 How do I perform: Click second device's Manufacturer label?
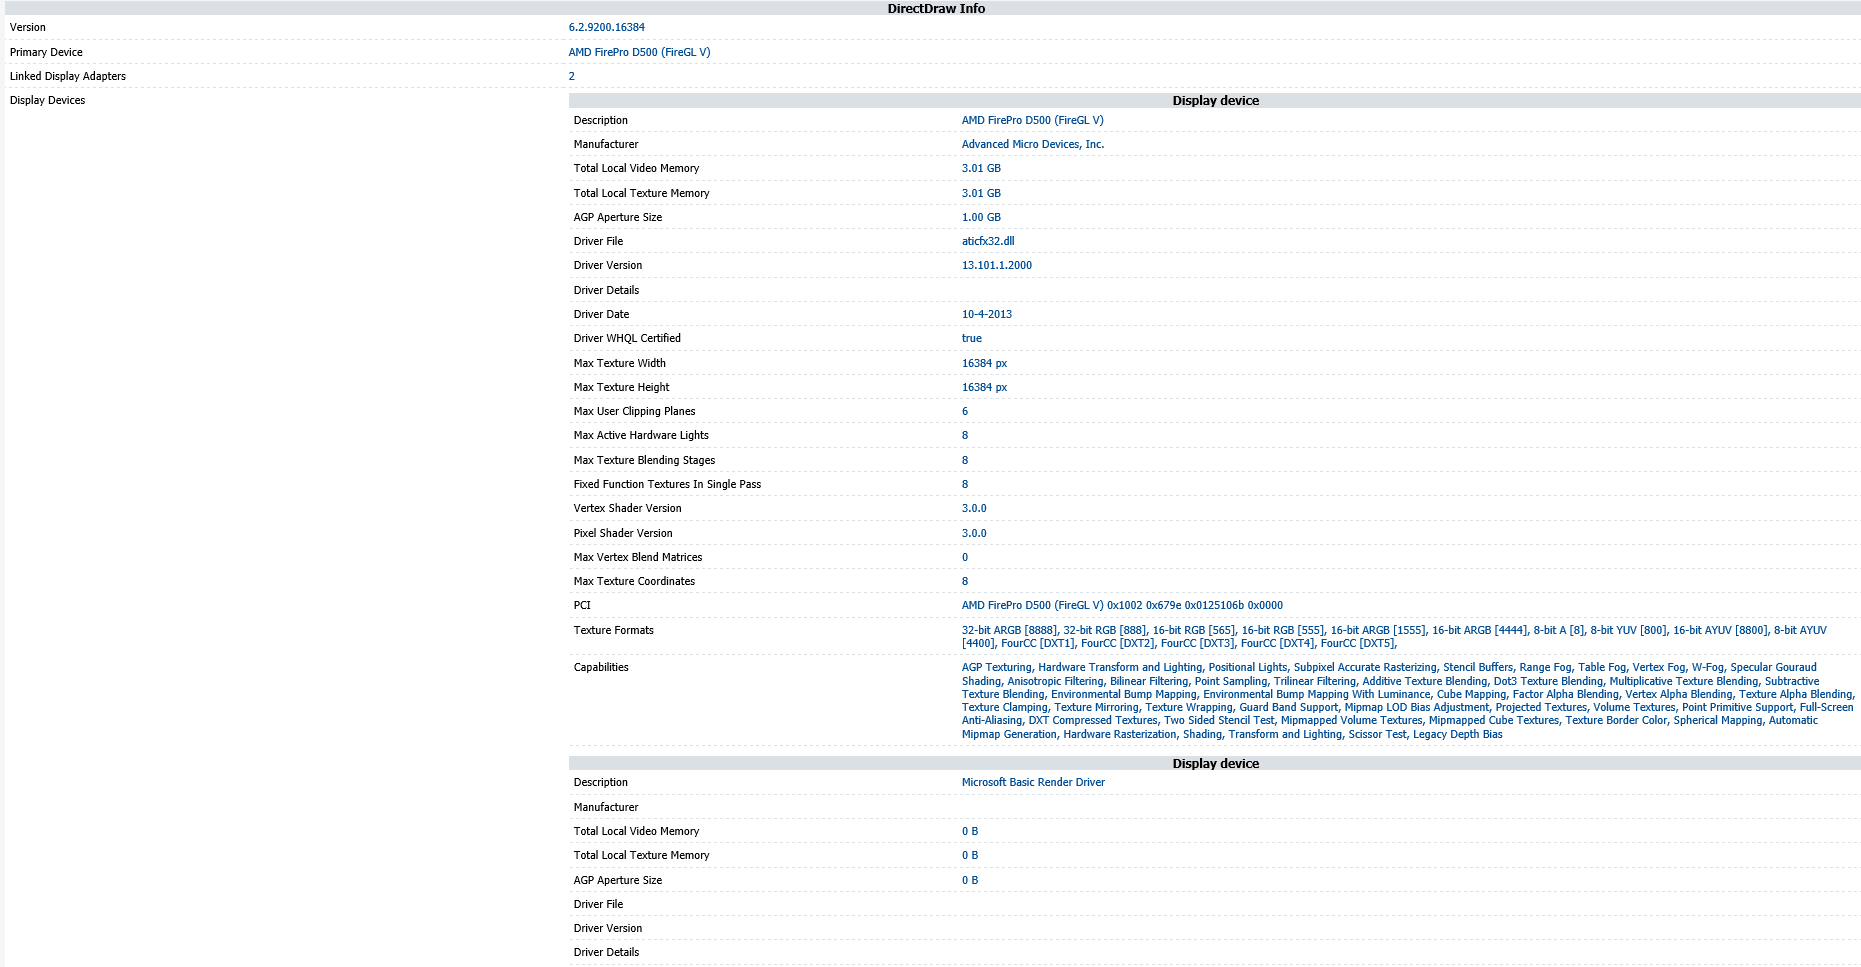pos(606,807)
